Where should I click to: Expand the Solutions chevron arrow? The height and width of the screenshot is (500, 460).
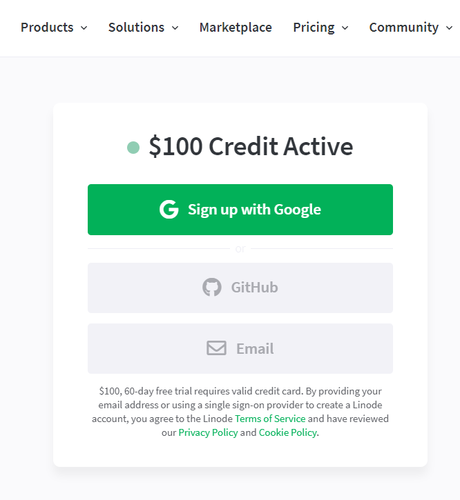pos(175,28)
